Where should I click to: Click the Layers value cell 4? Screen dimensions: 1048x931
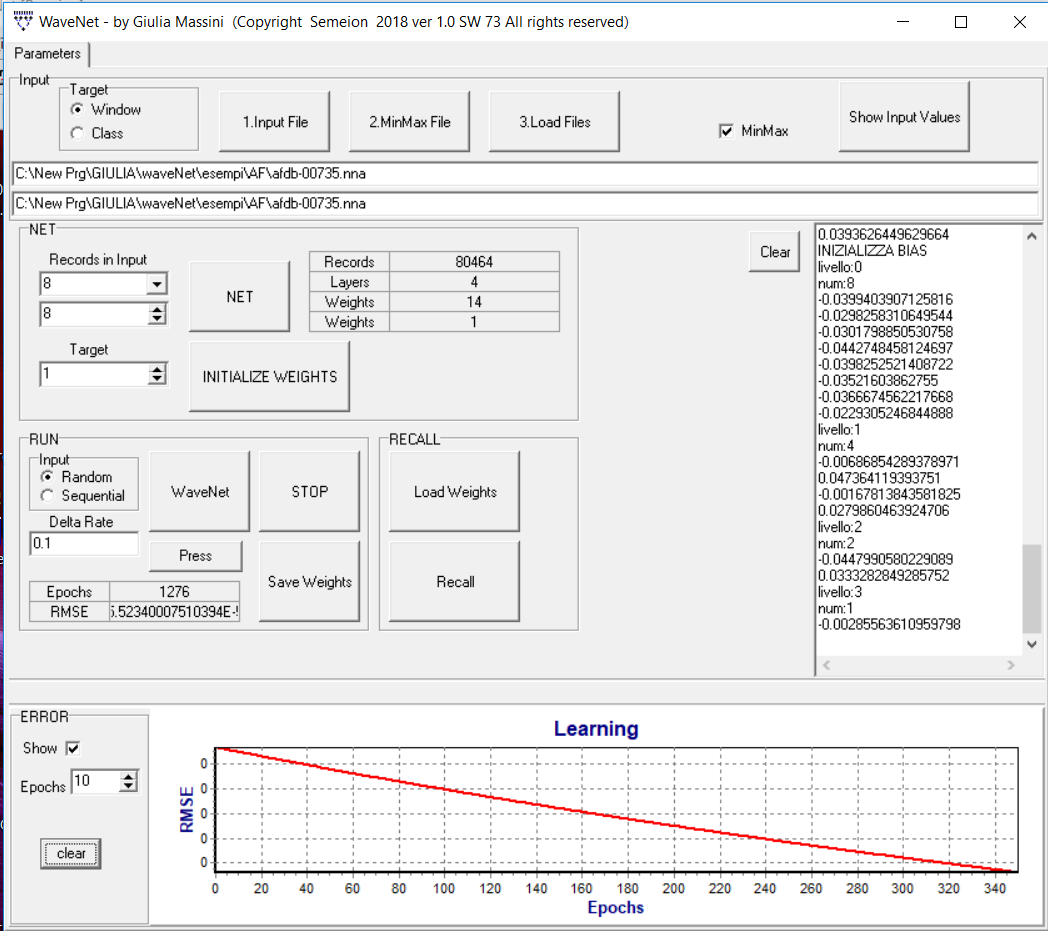tap(475, 282)
